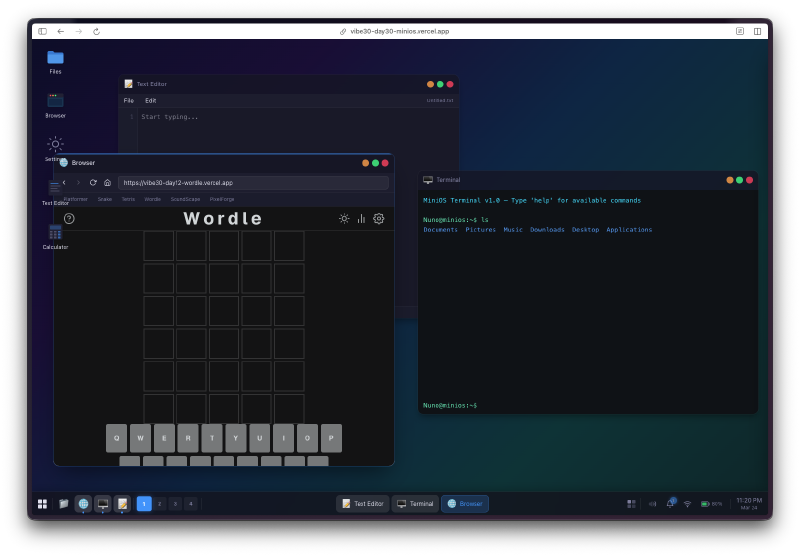
Task: Go forward in MiniOS Browser window
Action: [x=78, y=183]
